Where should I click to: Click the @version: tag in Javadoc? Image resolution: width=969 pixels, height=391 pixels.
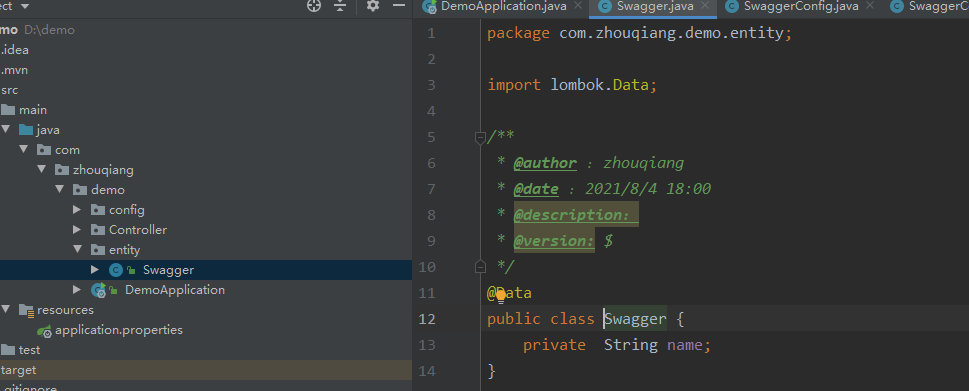tap(554, 241)
